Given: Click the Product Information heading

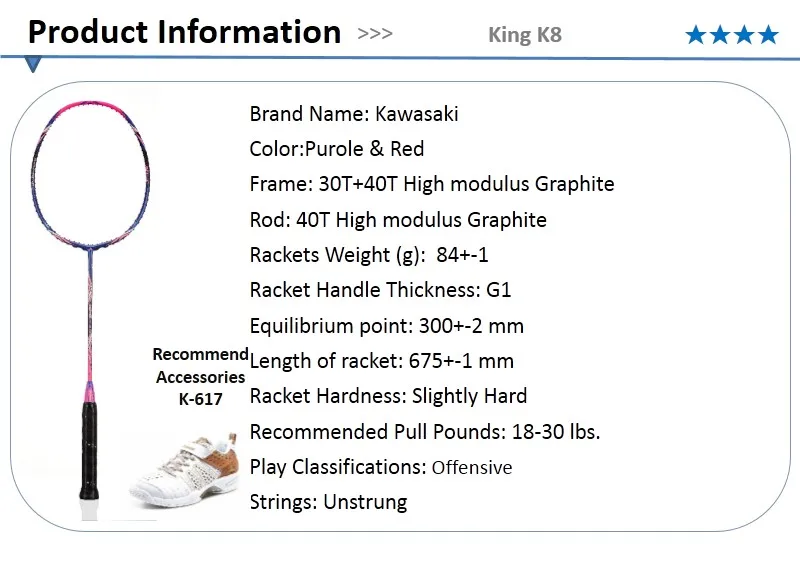Looking at the screenshot, I should pyautogui.click(x=184, y=32).
